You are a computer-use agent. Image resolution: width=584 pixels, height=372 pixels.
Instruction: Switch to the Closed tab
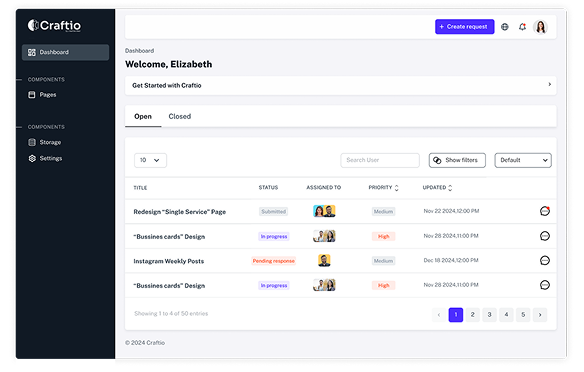[x=180, y=117]
